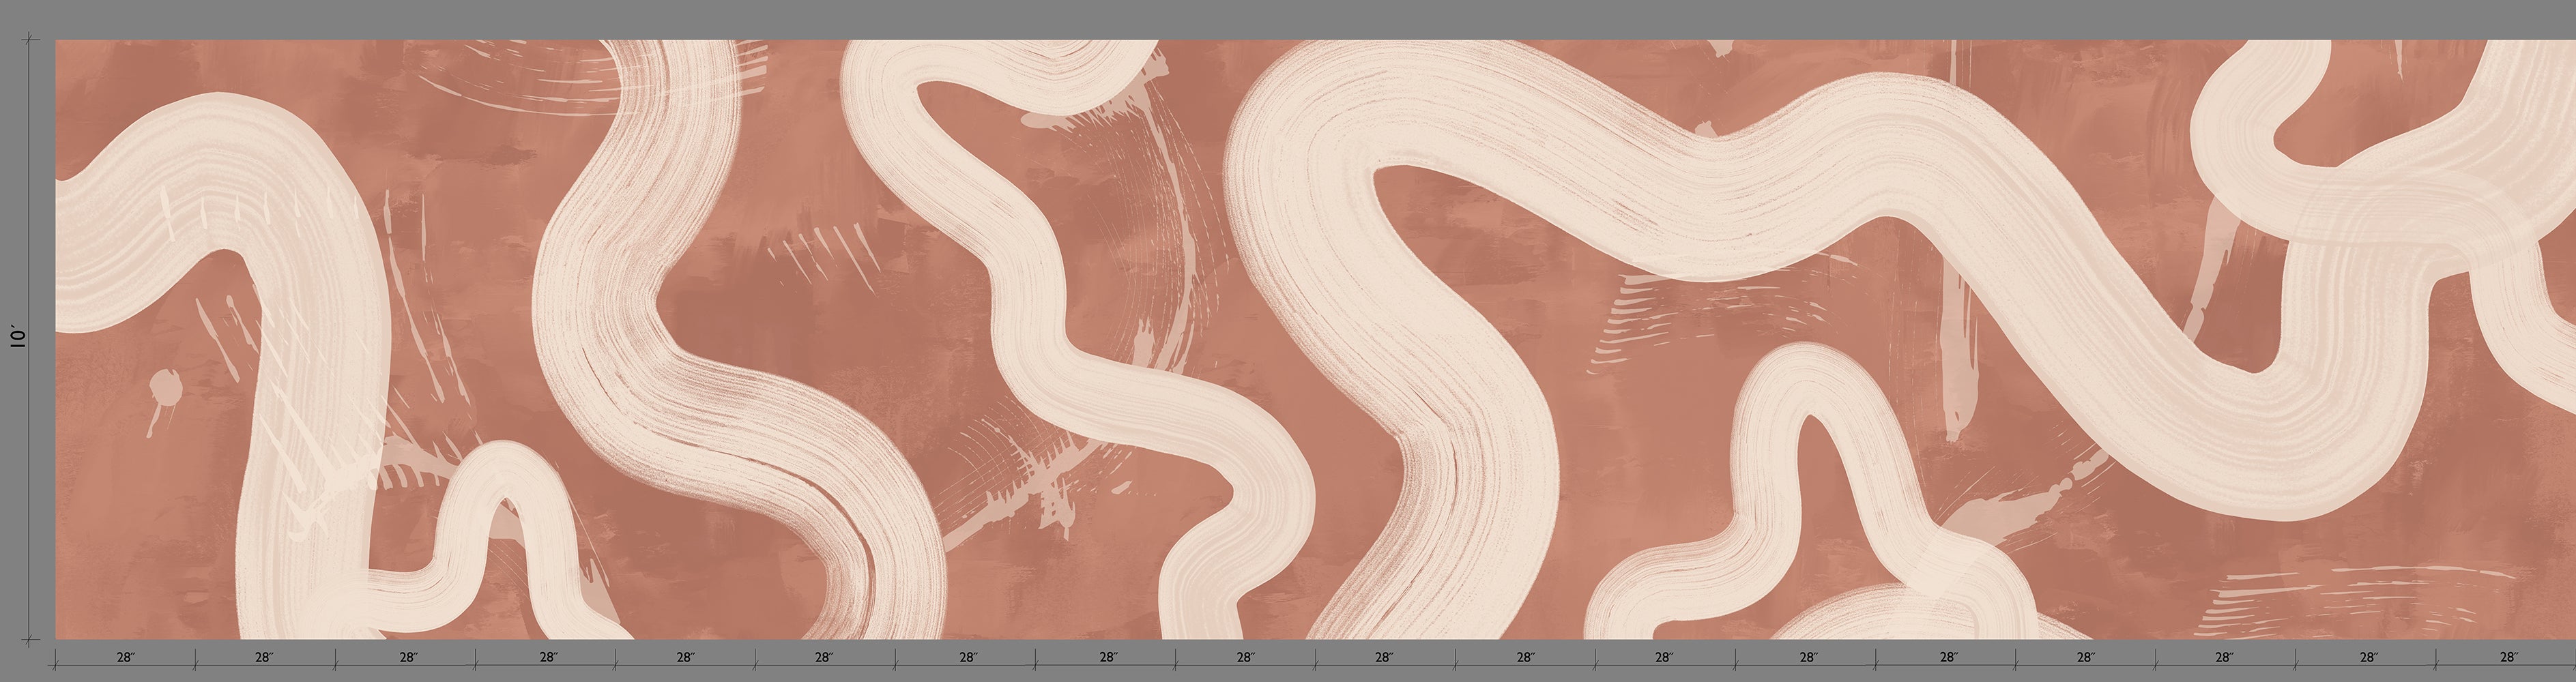Viewport: 2576px width, 682px height.
Task: Select the first 28" width label from left
Action: (125, 658)
